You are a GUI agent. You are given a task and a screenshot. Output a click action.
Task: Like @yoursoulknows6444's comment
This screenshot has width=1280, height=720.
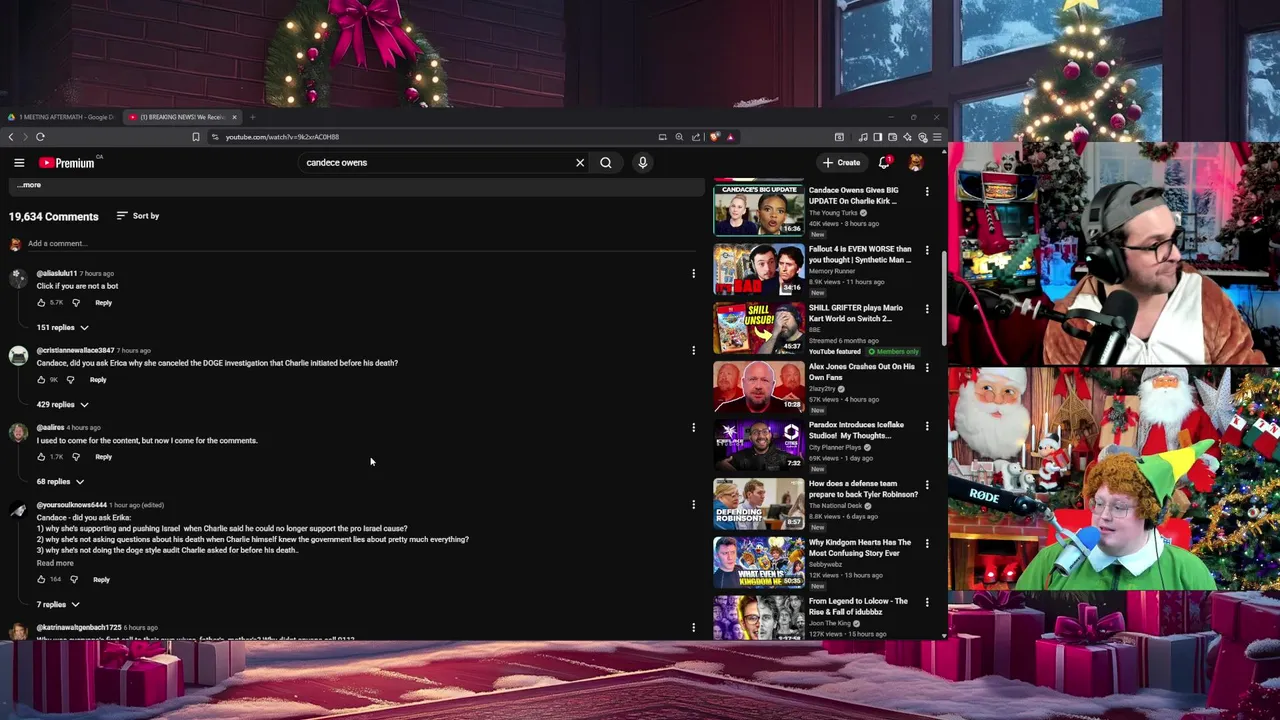(41, 580)
